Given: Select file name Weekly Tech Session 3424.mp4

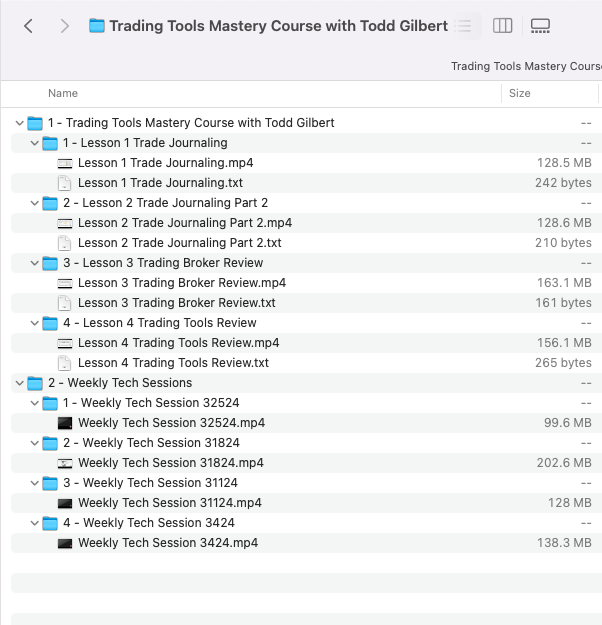Looking at the screenshot, I should coord(168,543).
